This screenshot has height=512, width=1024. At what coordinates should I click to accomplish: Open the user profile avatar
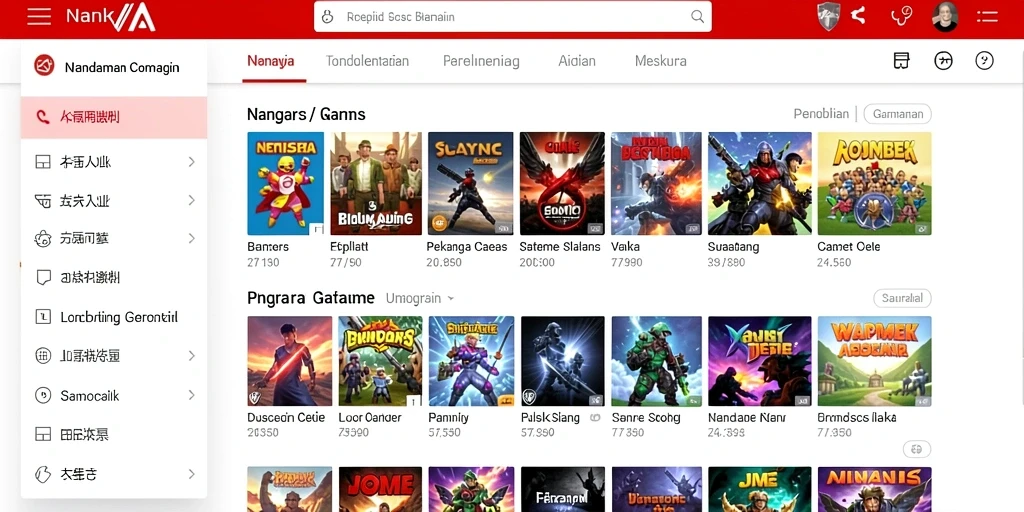click(x=944, y=16)
